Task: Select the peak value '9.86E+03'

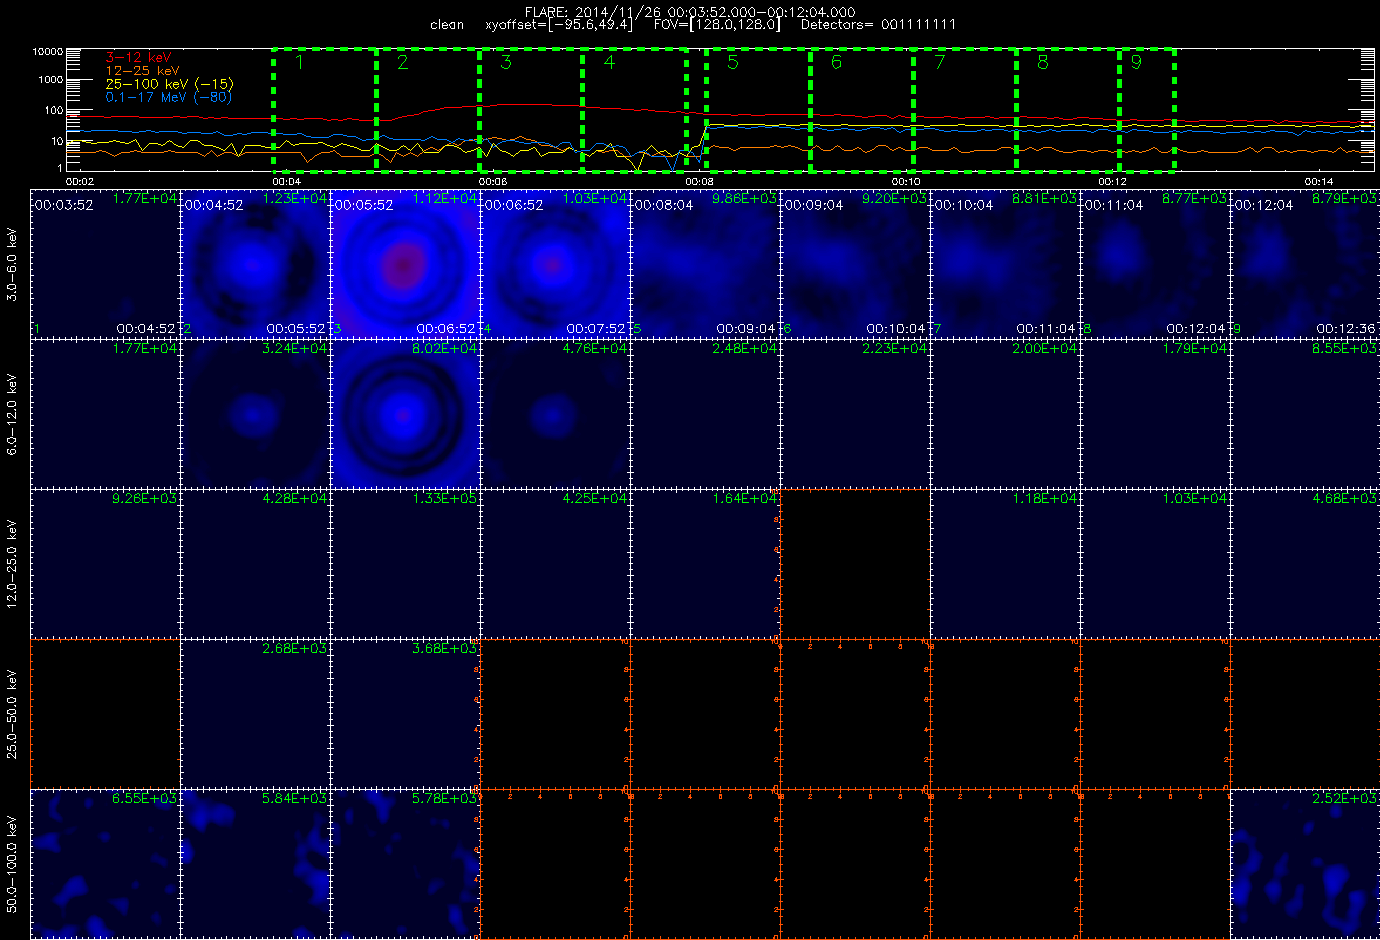Action: pyautogui.click(x=744, y=199)
